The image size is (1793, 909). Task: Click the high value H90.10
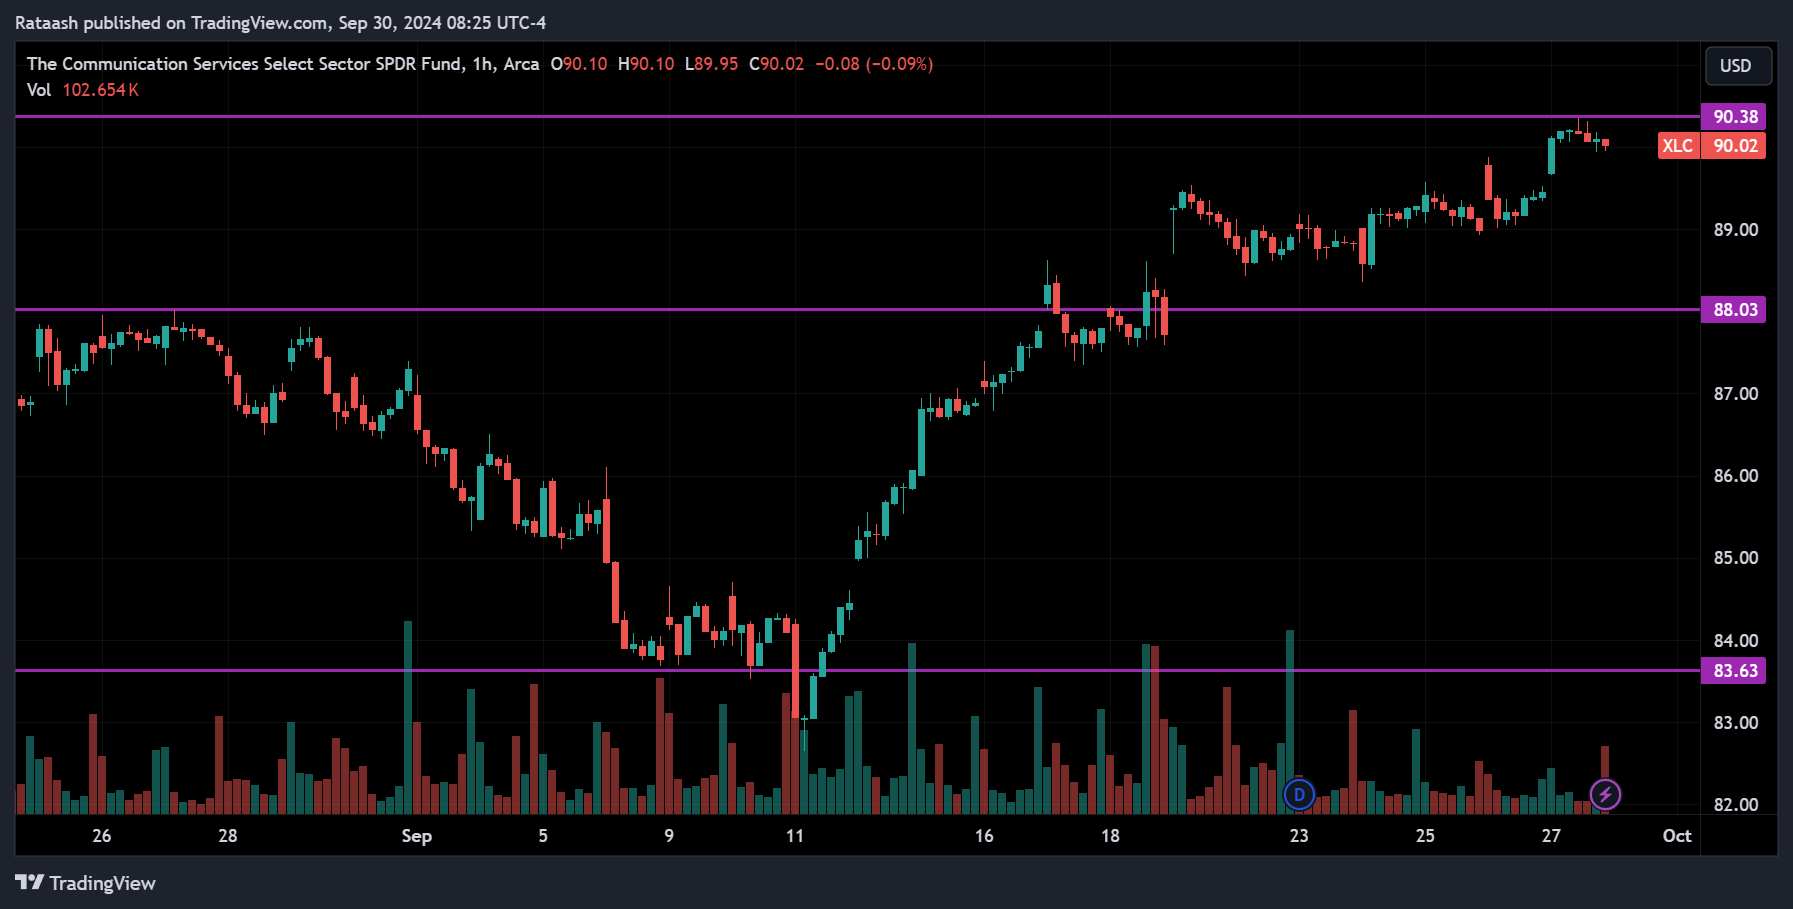click(x=646, y=64)
